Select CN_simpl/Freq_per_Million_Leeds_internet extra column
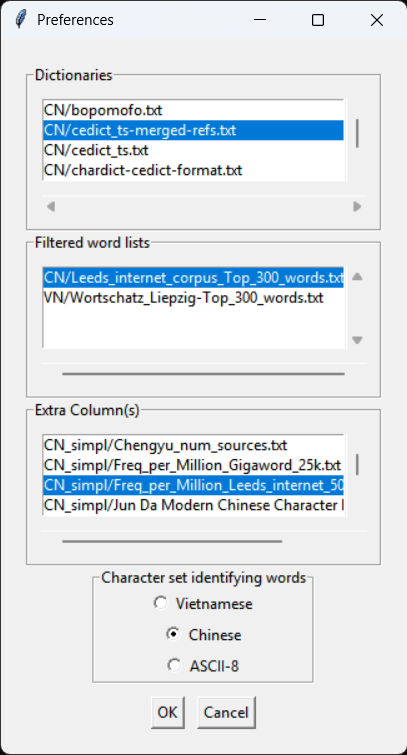 193,485
